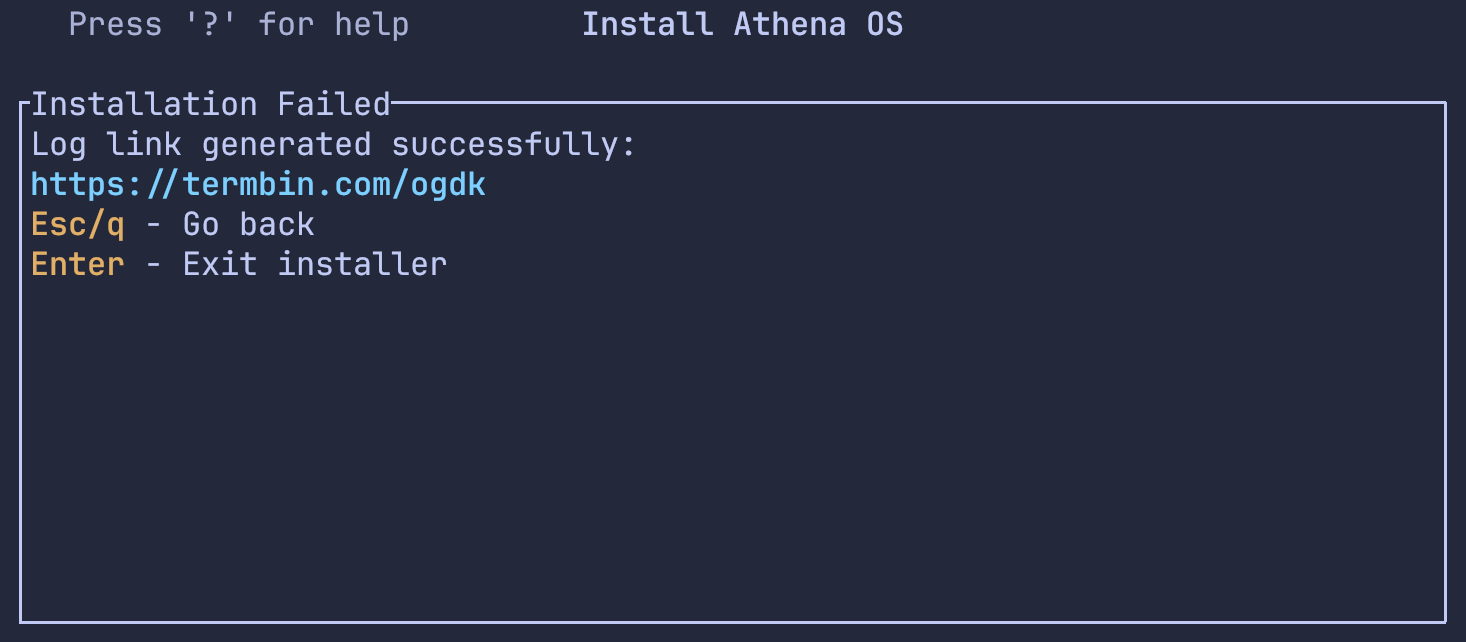This screenshot has width=1466, height=642.
Task: Click the word 'back' on the Esc/q line
Action: pos(277,225)
